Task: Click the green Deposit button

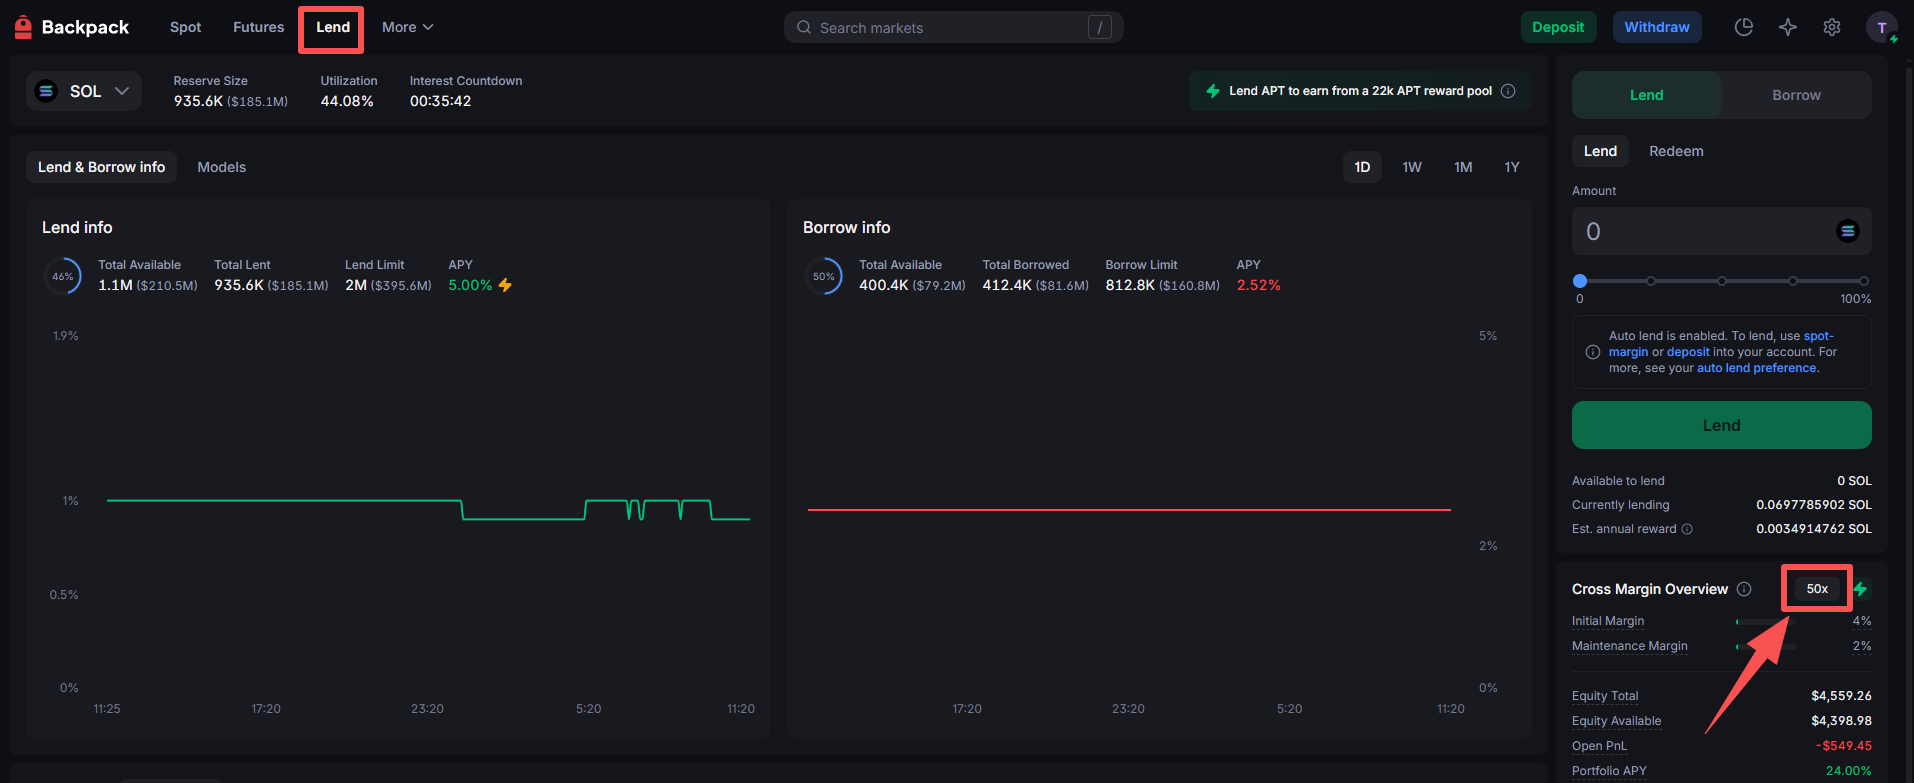Action: pyautogui.click(x=1557, y=27)
